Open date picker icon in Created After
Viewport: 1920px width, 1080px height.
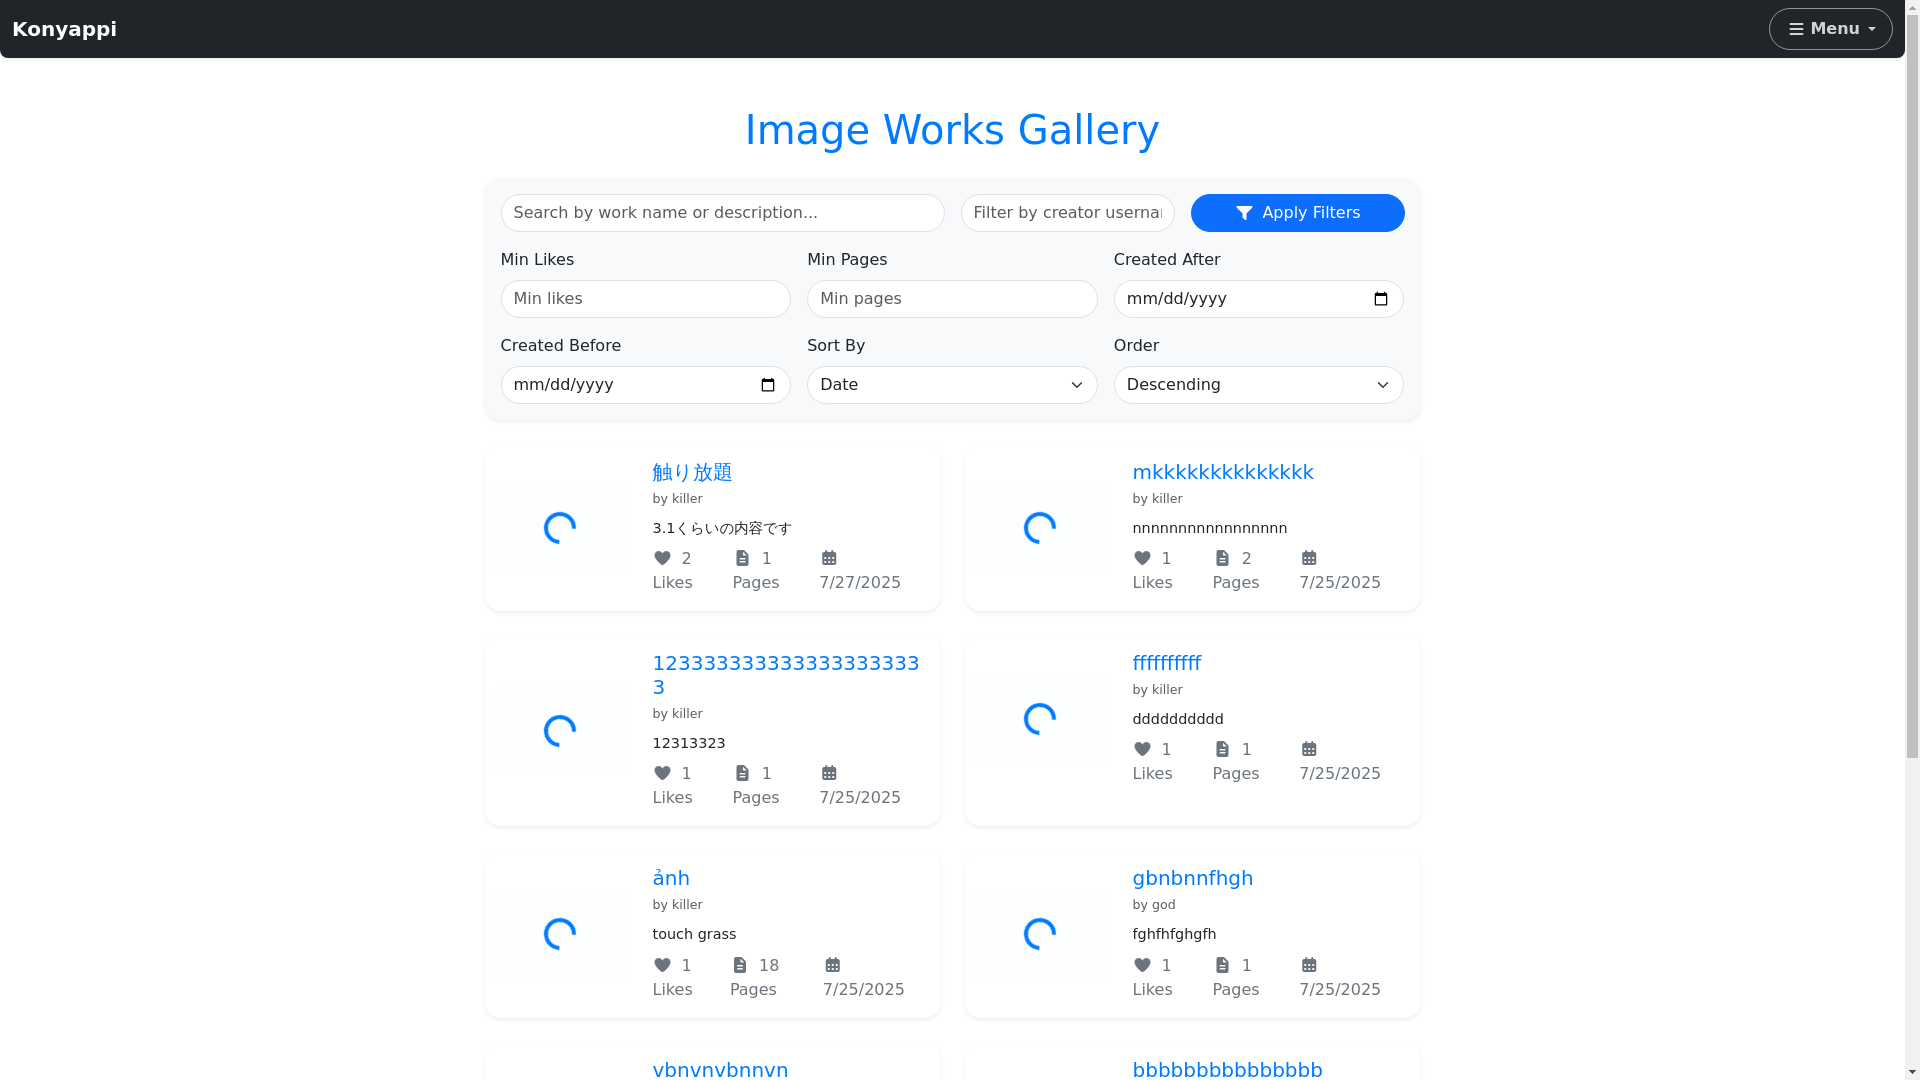click(x=1381, y=299)
